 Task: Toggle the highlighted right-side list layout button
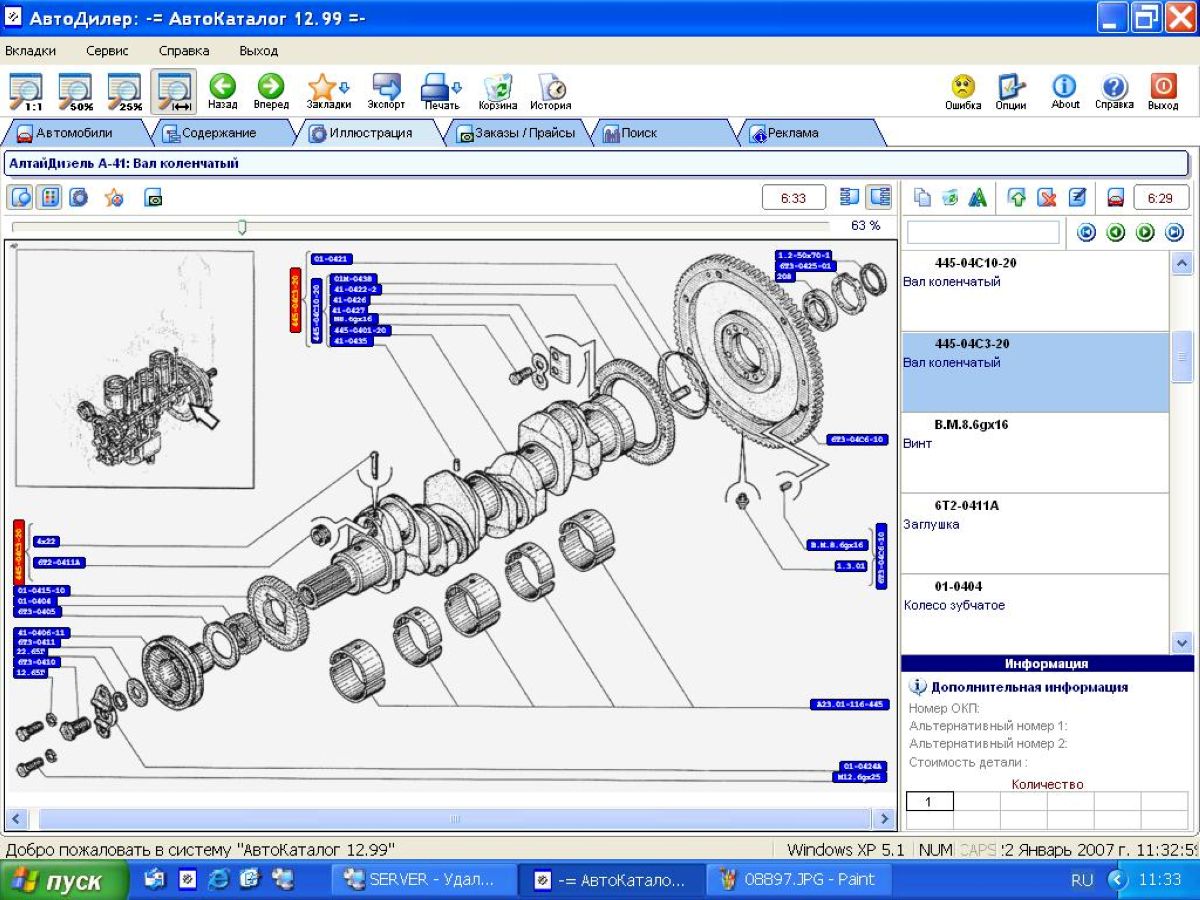(879, 198)
